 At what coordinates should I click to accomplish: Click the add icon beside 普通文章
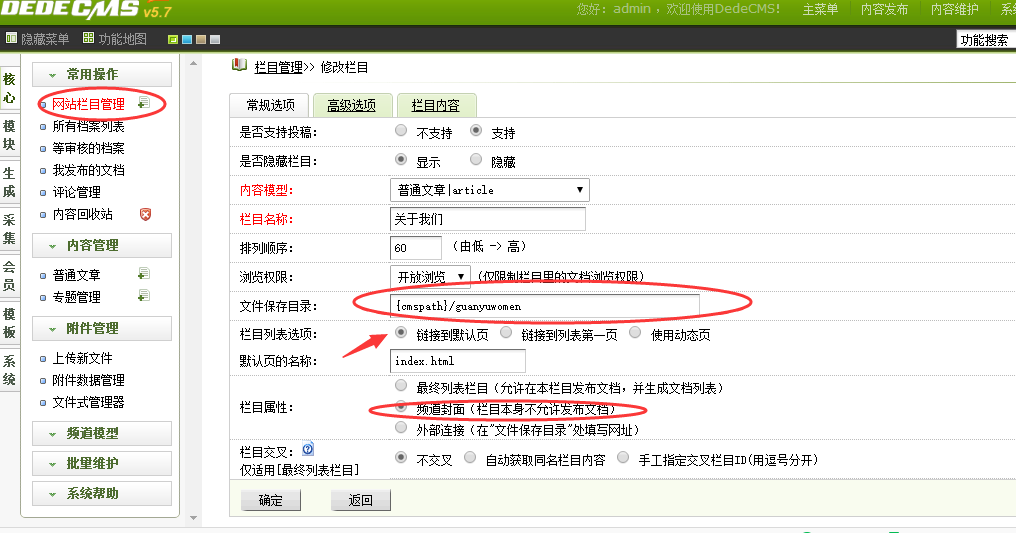[144, 274]
